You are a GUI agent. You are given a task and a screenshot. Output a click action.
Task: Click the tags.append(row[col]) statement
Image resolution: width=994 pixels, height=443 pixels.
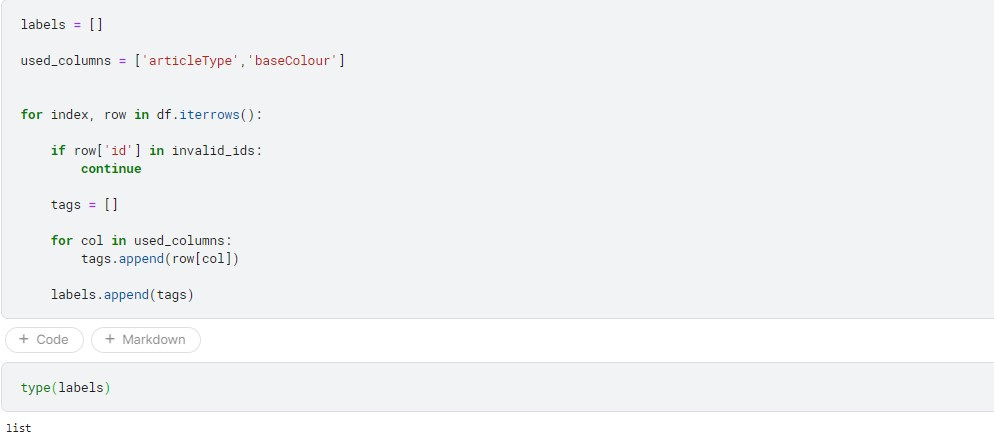pyautogui.click(x=160, y=259)
